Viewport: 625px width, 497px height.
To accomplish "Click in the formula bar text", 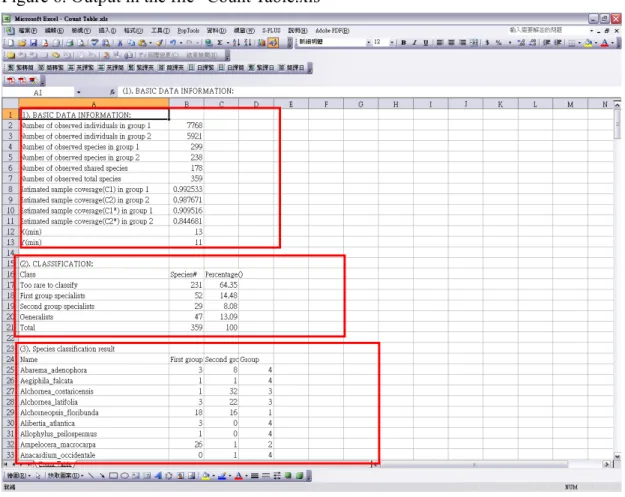I will pyautogui.click(x=178, y=91).
